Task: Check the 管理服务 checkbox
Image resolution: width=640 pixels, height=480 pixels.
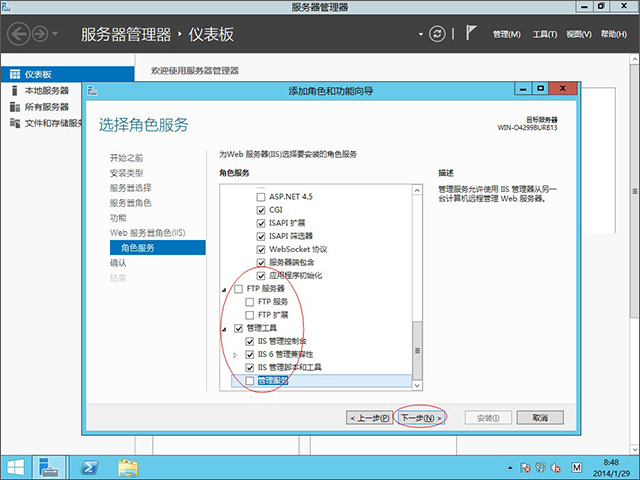Action: [x=249, y=381]
